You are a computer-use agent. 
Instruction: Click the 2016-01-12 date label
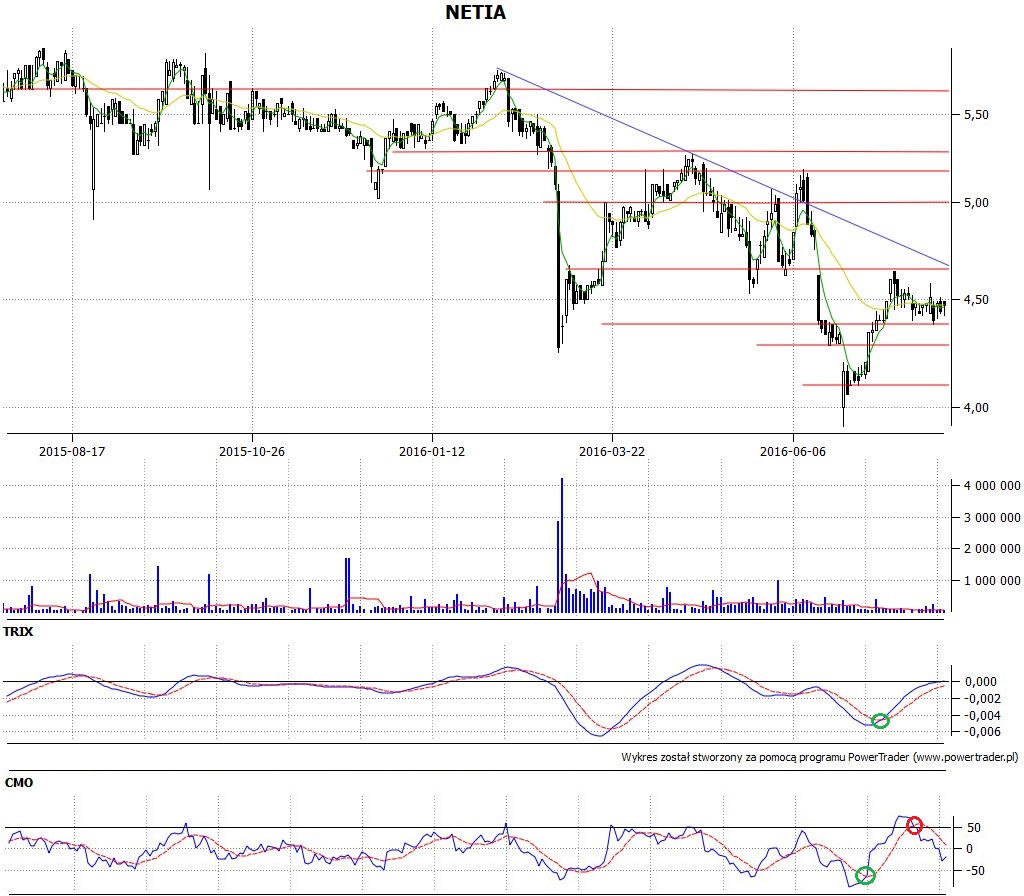pyautogui.click(x=432, y=451)
